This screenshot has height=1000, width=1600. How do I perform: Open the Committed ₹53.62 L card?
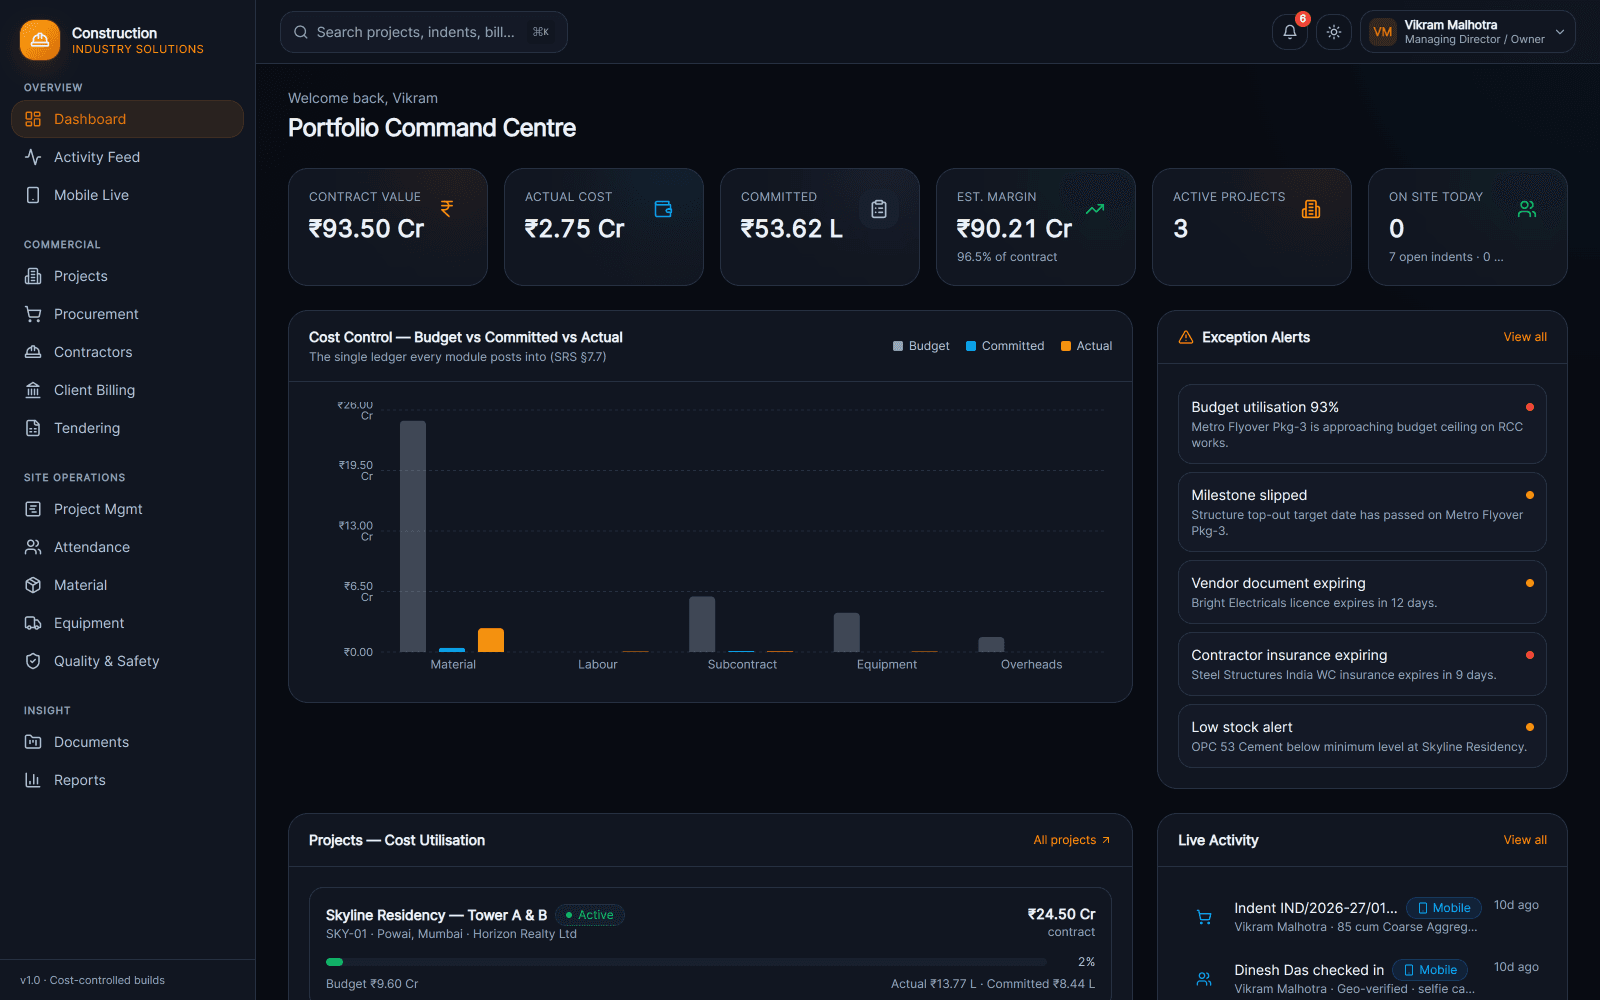[x=820, y=227]
